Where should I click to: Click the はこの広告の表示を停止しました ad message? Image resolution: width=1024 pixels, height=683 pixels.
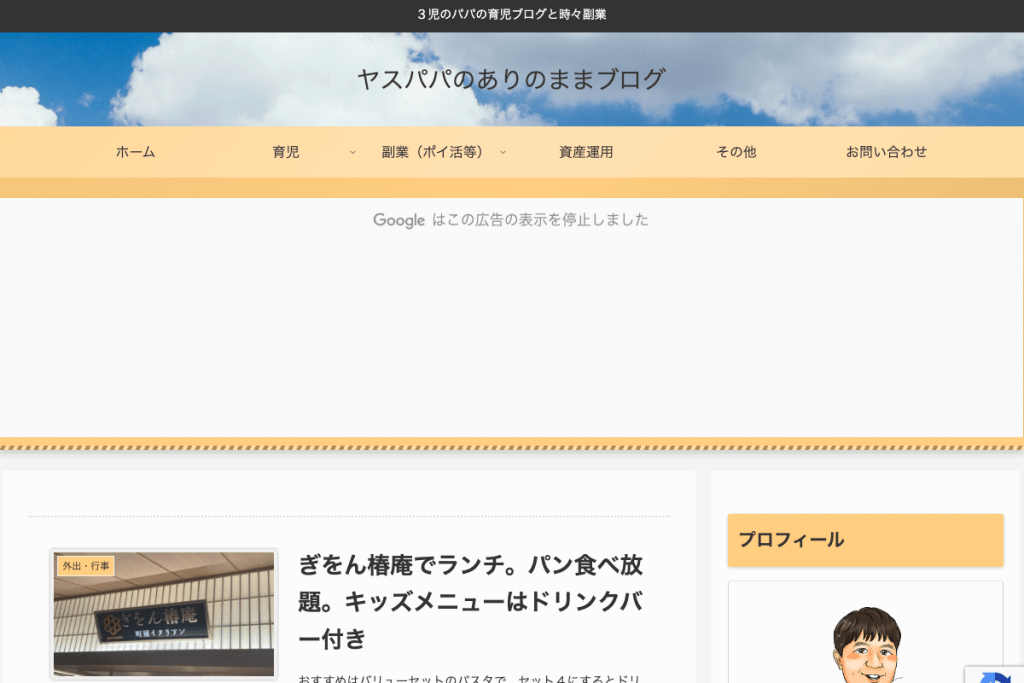click(540, 220)
